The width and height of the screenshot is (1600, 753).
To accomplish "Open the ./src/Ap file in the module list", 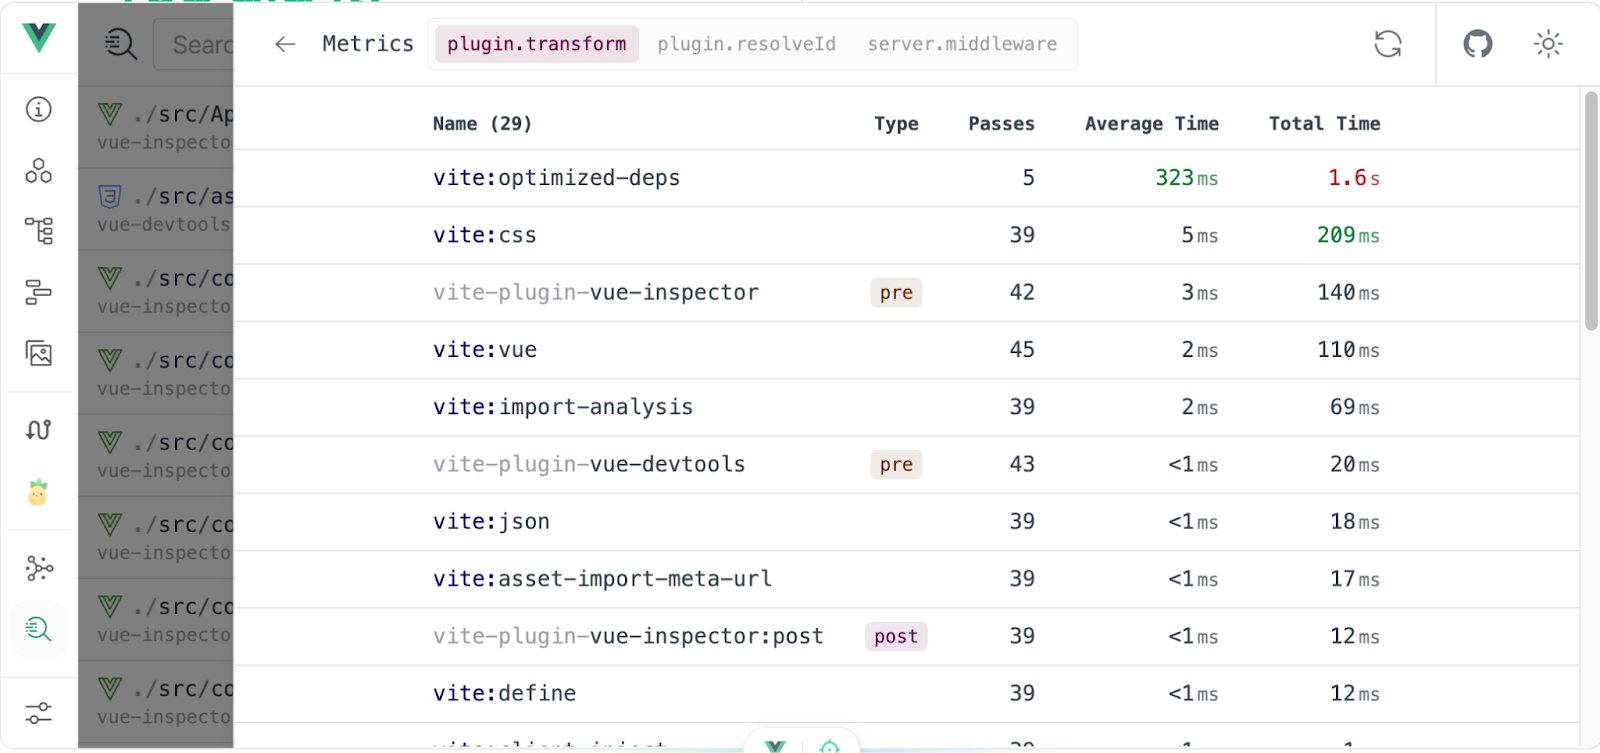I will [x=157, y=126].
